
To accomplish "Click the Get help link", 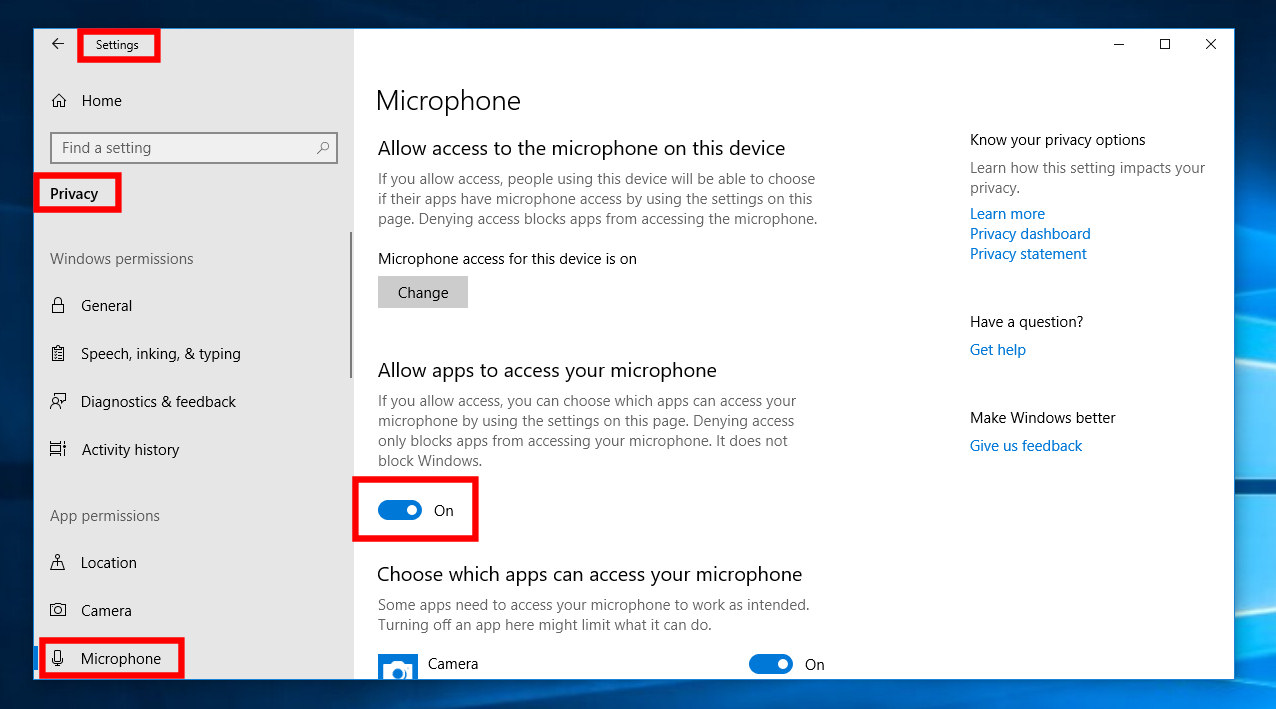I will coord(998,350).
